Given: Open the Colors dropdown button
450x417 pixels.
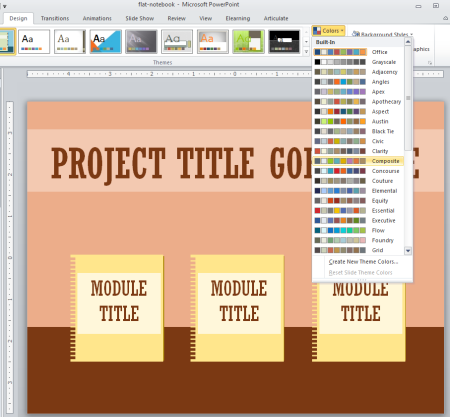Looking at the screenshot, I should (x=329, y=31).
